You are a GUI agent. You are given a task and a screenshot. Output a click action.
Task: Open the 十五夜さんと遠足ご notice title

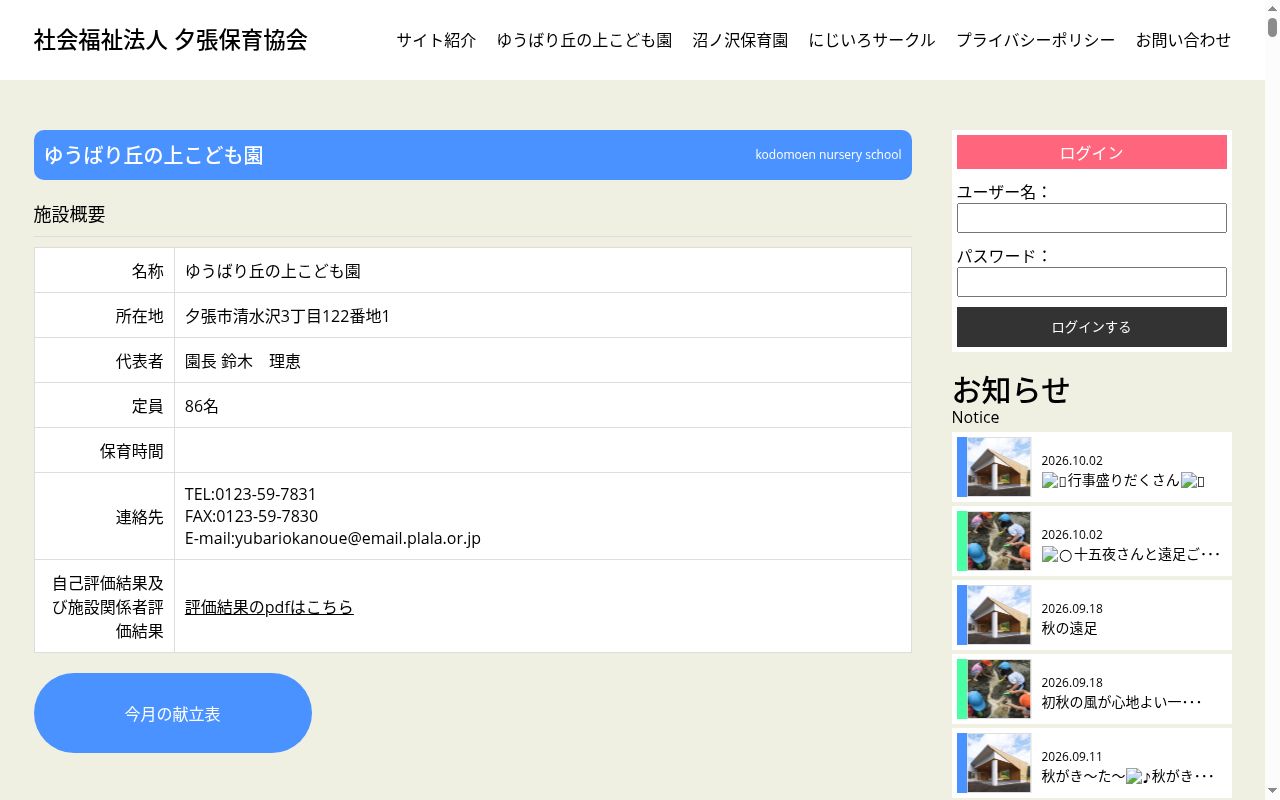coord(1131,554)
